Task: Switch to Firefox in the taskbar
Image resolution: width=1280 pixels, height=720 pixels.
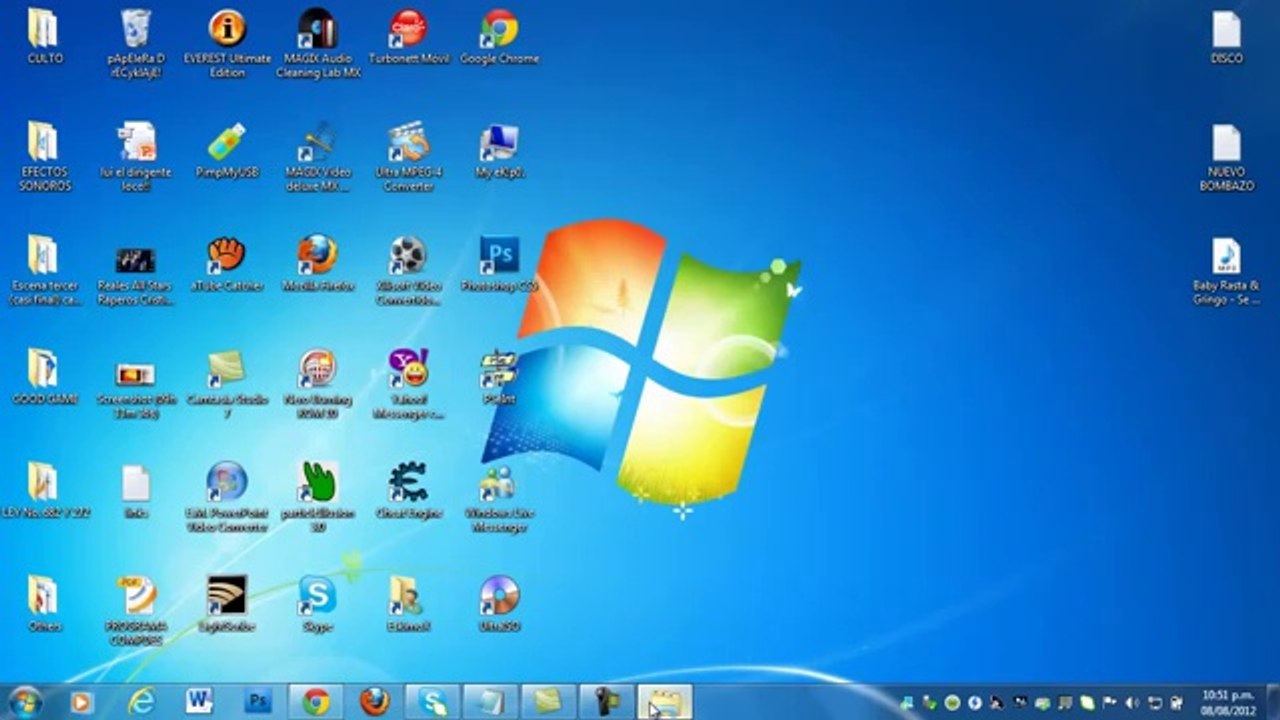Action: coord(374,702)
